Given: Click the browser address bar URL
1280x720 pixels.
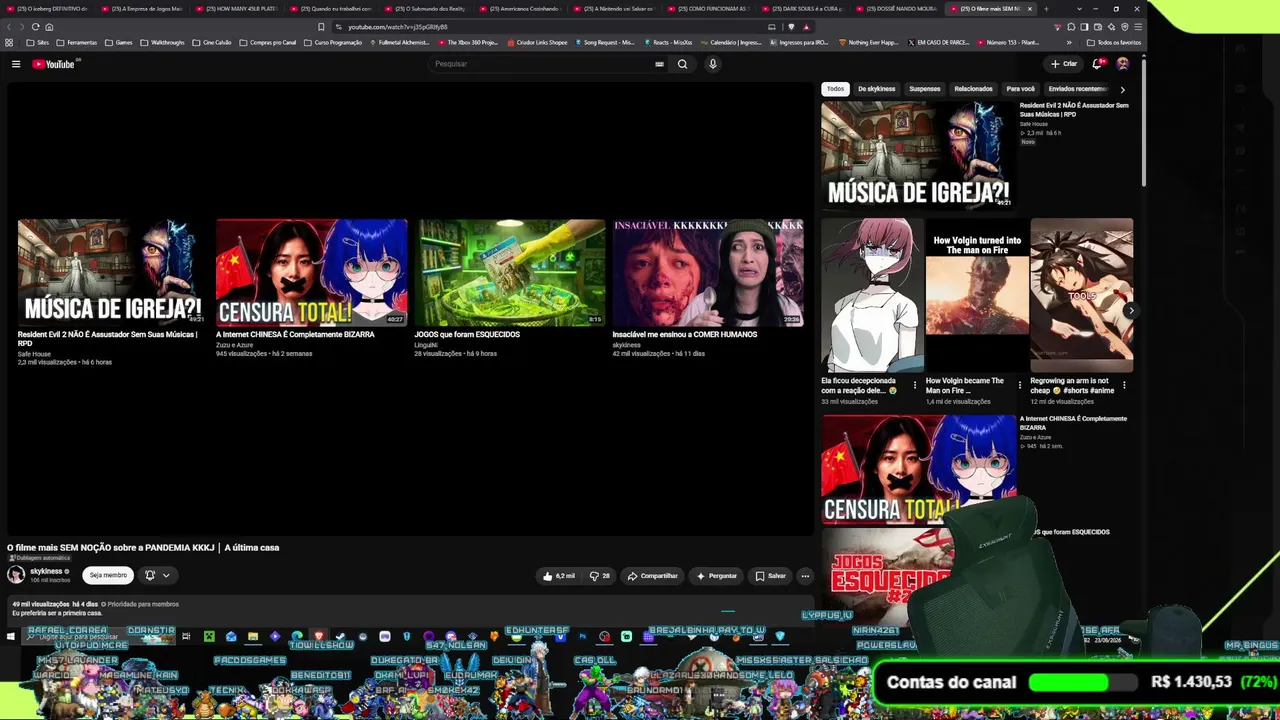Looking at the screenshot, I should (397, 27).
